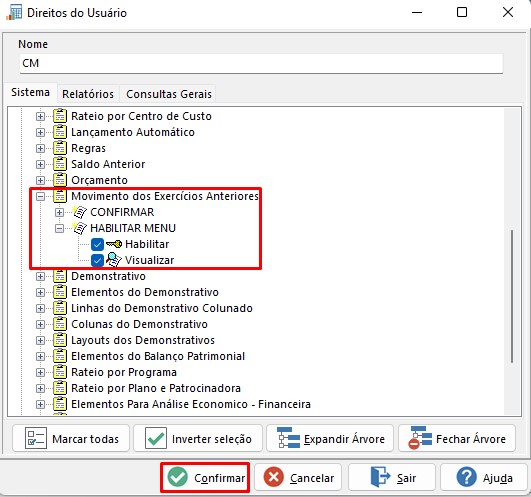Click the key icon next to Habilitar
The width and height of the screenshot is (531, 497).
tap(114, 244)
